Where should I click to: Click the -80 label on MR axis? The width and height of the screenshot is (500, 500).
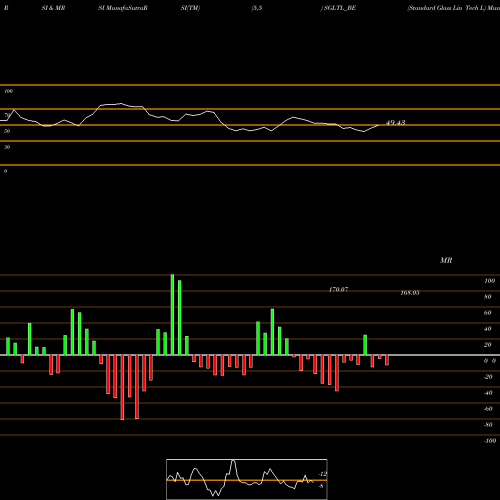[x=488, y=425]
